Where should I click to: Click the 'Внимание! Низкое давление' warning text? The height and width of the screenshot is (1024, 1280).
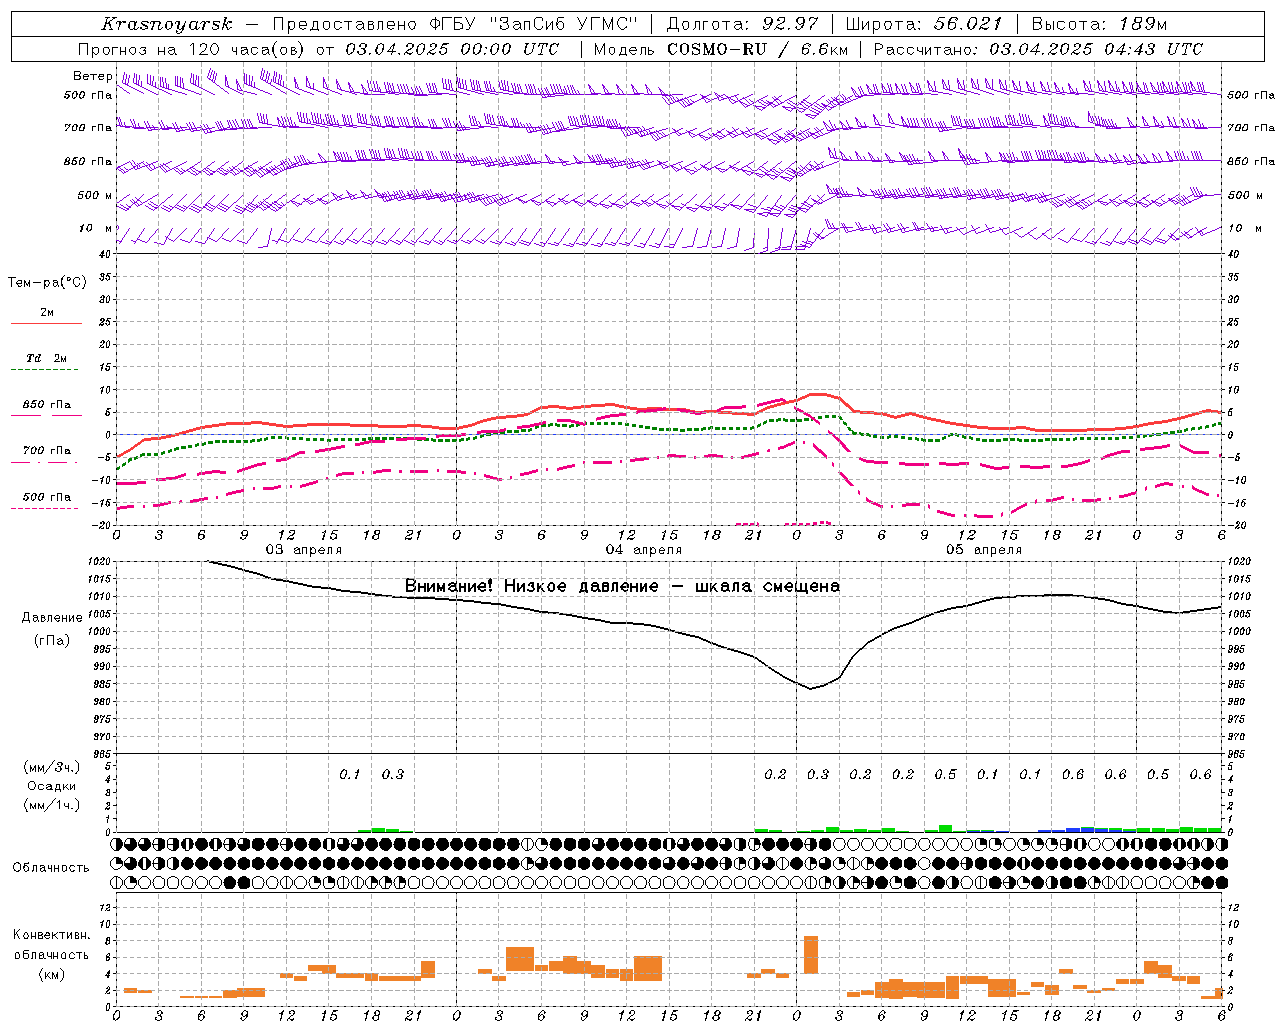tap(531, 586)
